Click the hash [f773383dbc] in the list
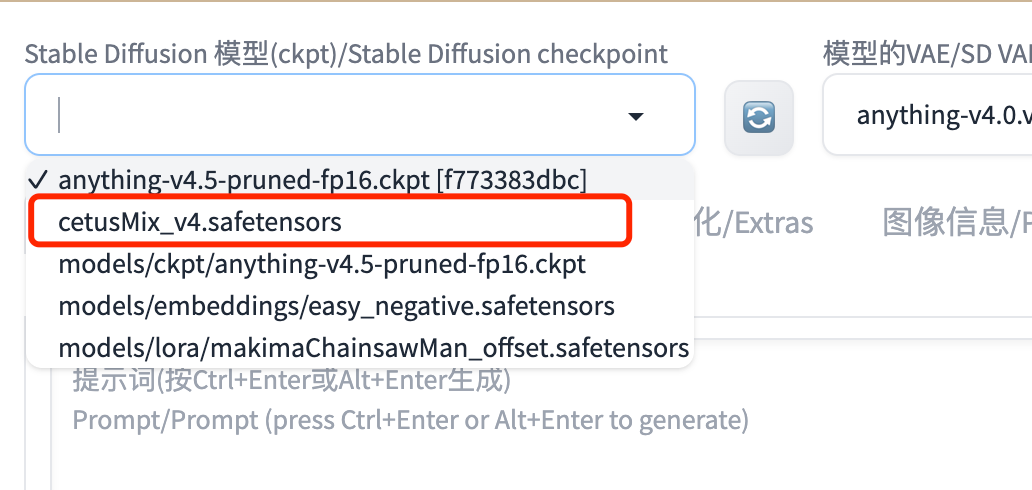 (x=511, y=180)
